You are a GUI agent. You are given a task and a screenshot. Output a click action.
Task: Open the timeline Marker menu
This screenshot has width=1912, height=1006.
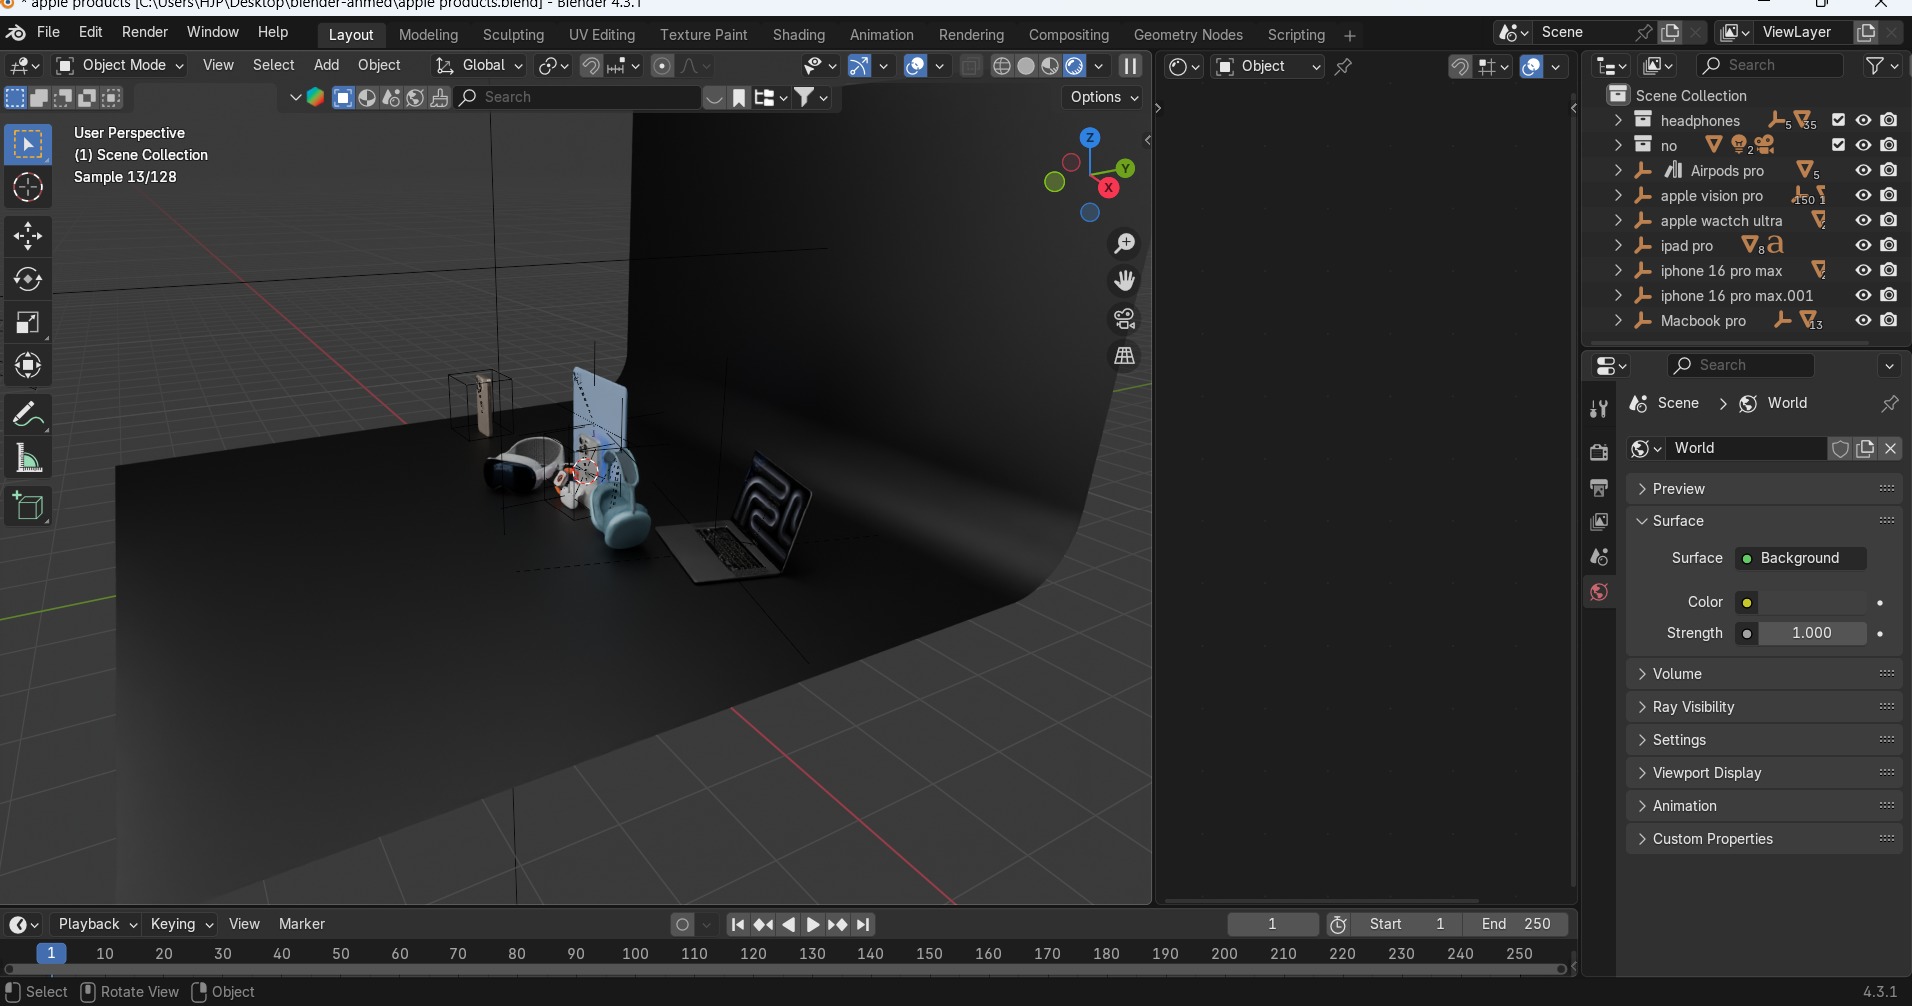[x=302, y=924]
